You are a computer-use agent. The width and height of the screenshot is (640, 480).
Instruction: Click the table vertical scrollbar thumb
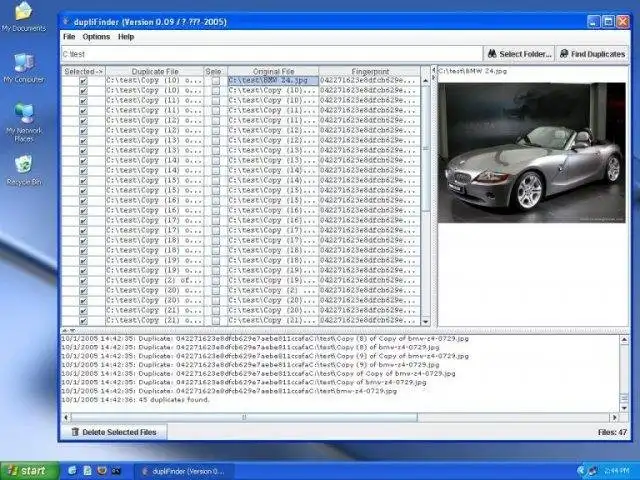tap(425, 149)
